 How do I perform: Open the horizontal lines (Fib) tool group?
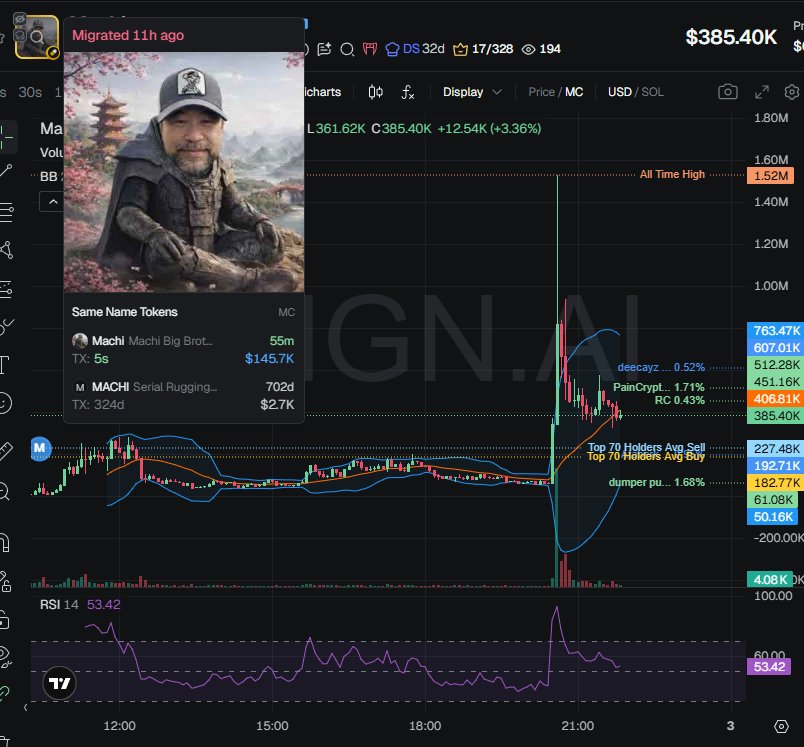click(x=6, y=212)
